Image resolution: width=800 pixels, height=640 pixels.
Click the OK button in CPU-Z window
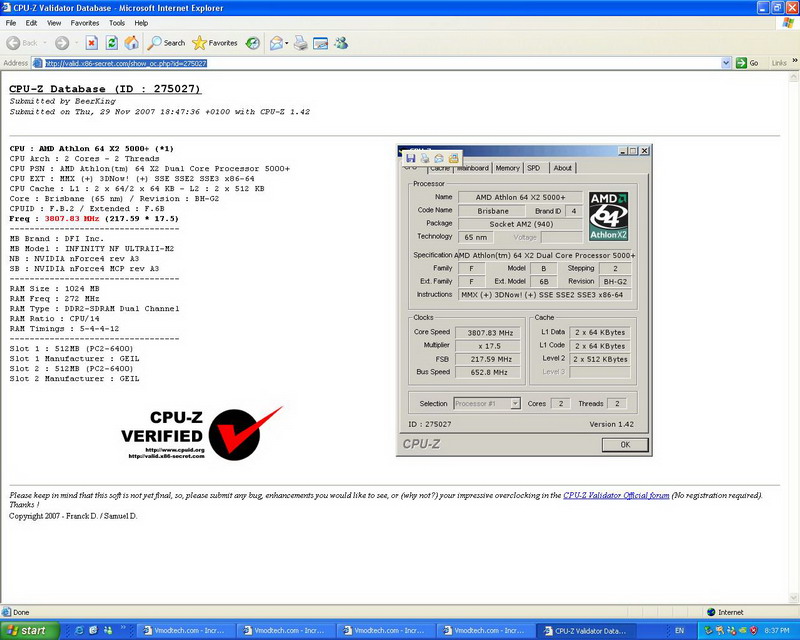click(625, 445)
